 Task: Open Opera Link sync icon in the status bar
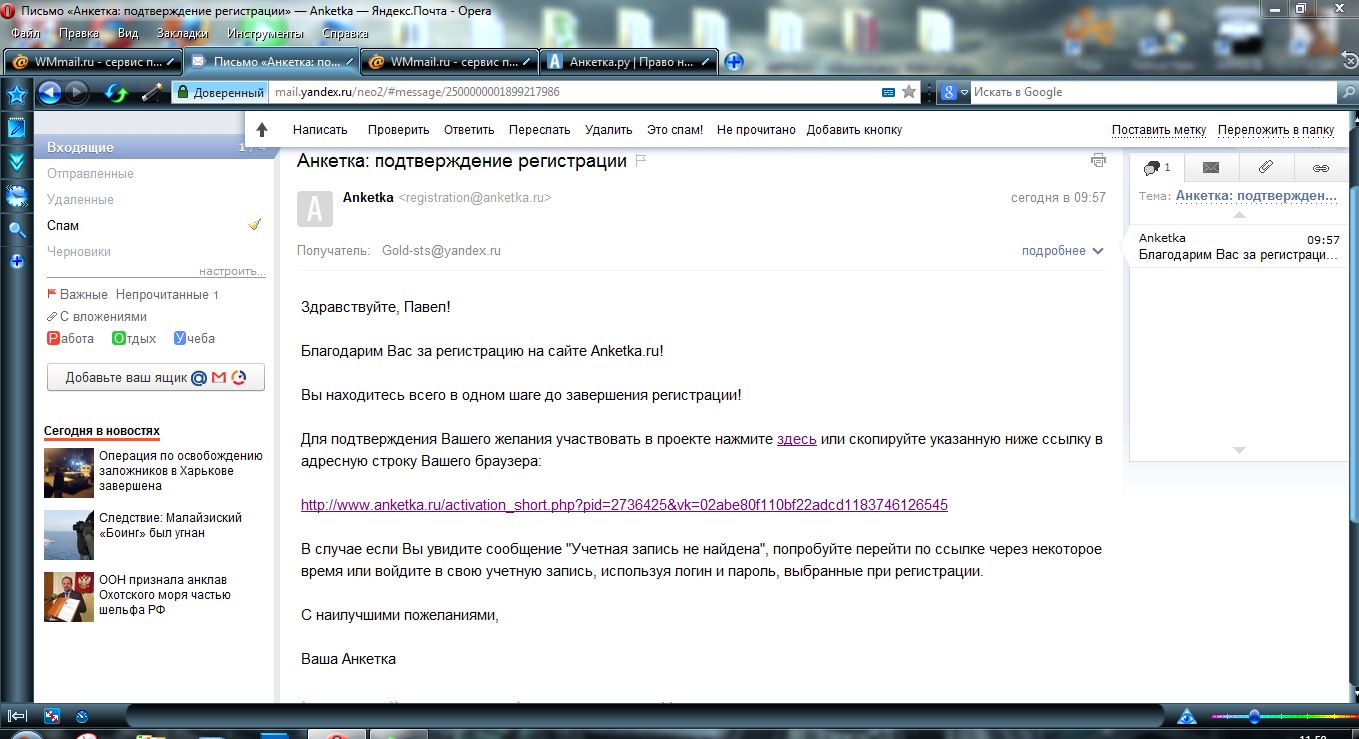[x=53, y=716]
